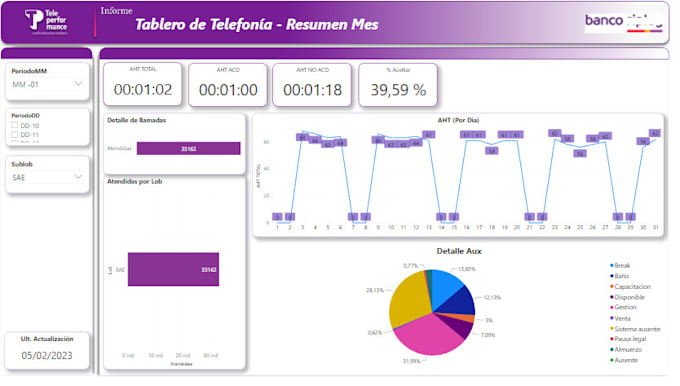
Task: Click the Informe label in header
Action: [116, 11]
